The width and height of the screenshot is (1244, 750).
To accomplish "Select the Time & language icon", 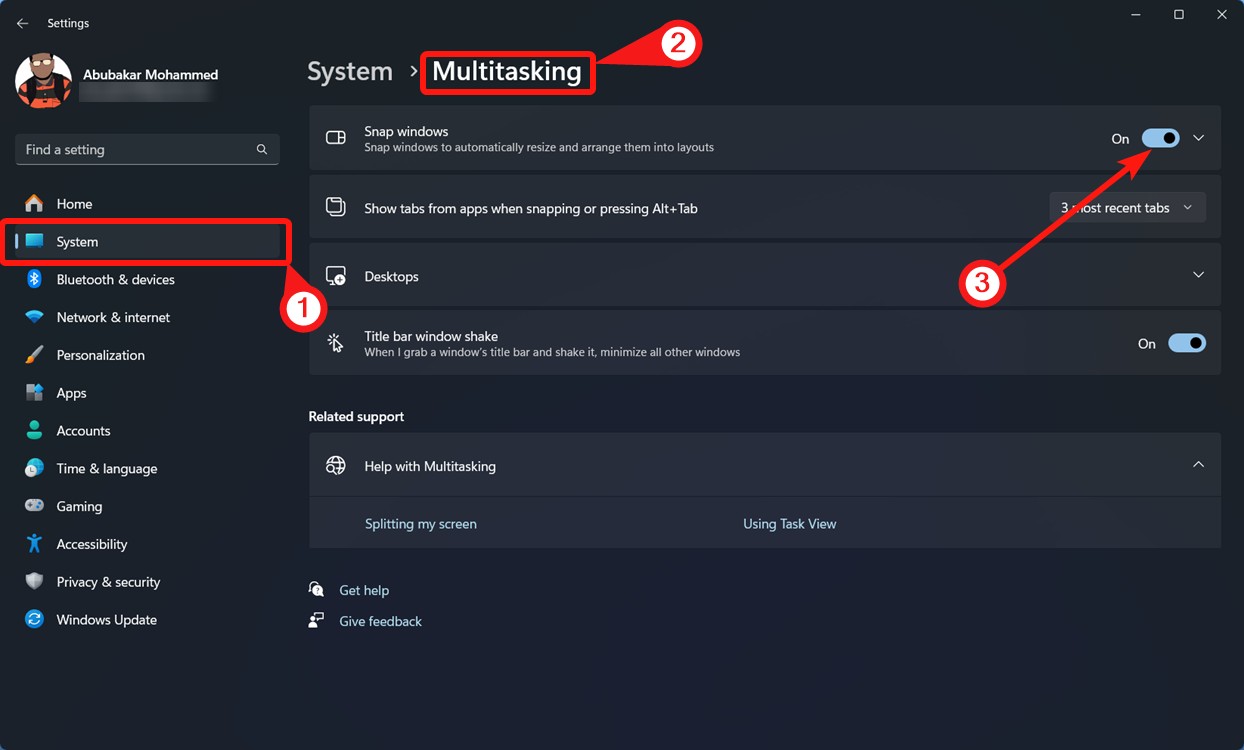I will tap(33, 468).
